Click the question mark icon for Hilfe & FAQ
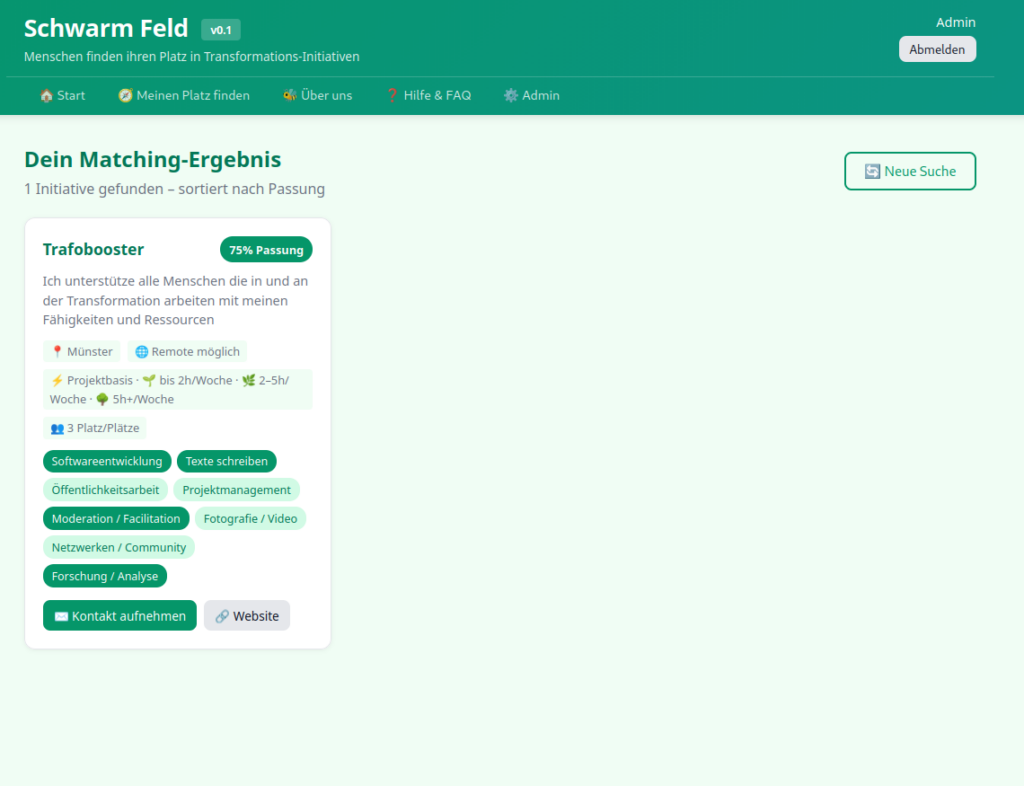 [392, 95]
